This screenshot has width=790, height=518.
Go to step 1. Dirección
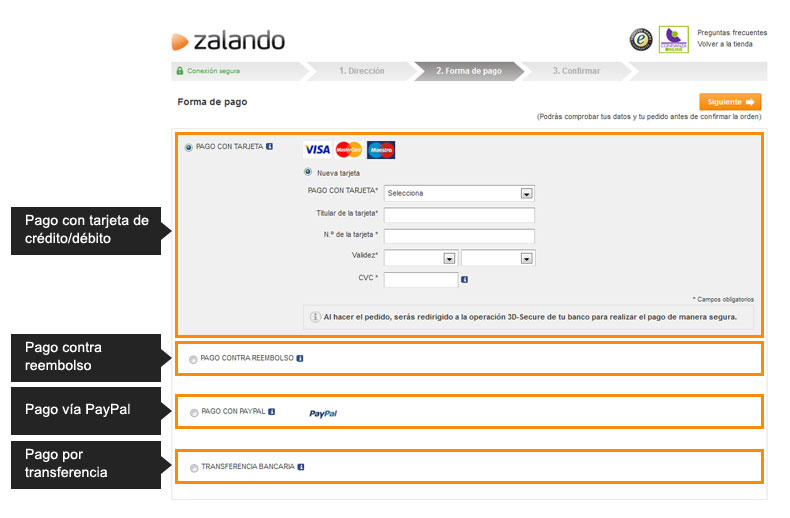pyautogui.click(x=361, y=71)
